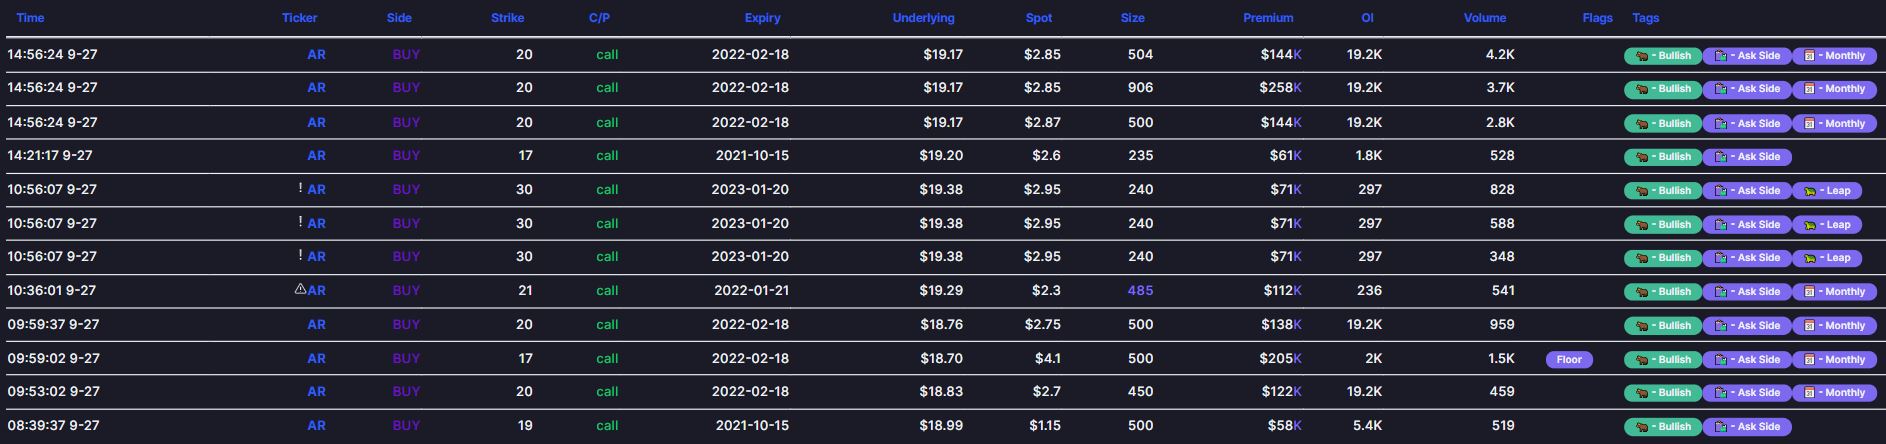Viewport: 1886px width, 444px height.
Task: Sort by the Strike column header
Action: tap(507, 18)
